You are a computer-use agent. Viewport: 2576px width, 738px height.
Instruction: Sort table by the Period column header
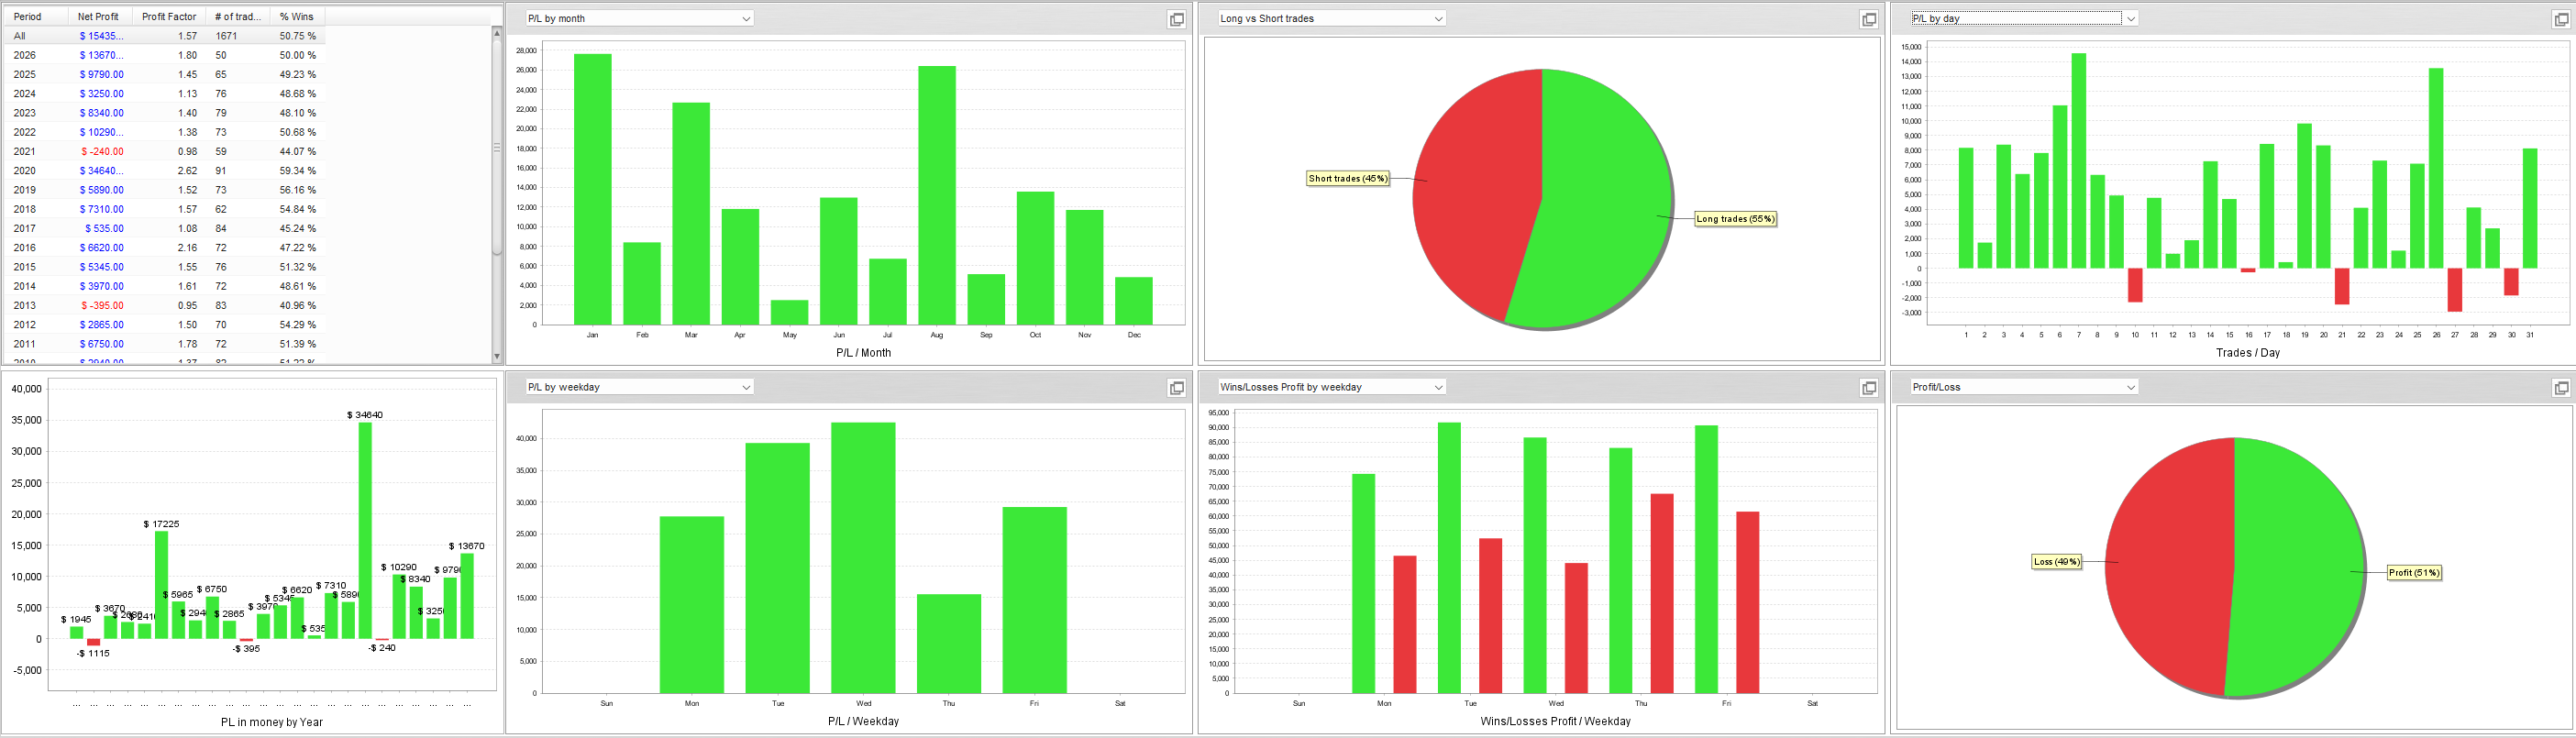click(36, 16)
